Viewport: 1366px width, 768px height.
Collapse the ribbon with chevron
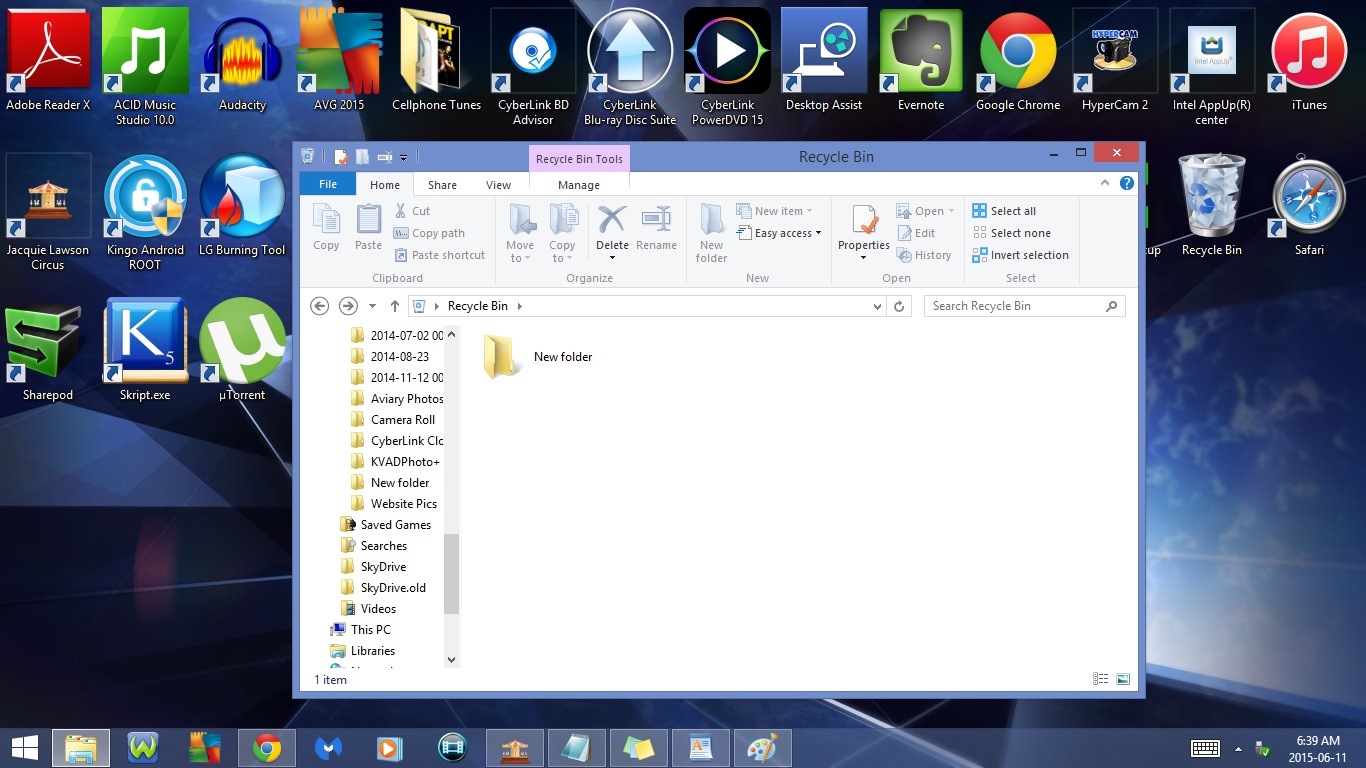click(x=1105, y=183)
